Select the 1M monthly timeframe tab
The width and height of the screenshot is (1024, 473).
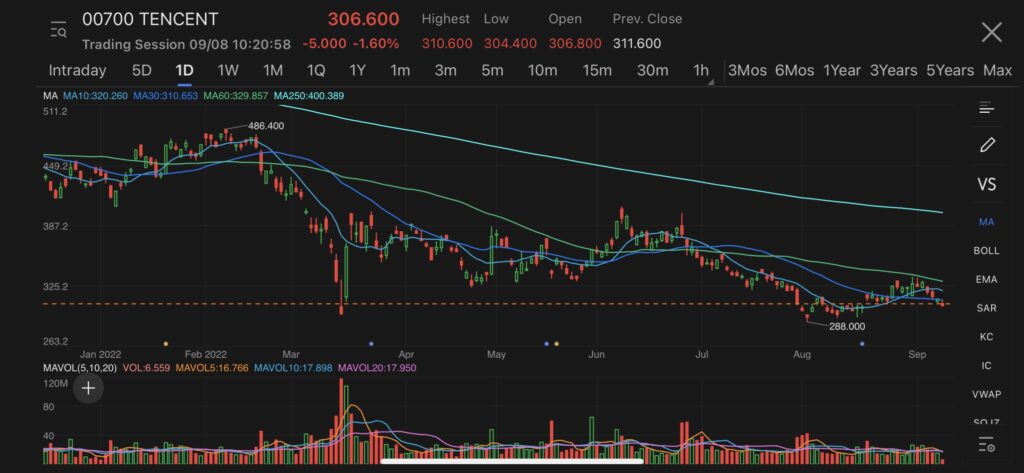click(x=272, y=71)
